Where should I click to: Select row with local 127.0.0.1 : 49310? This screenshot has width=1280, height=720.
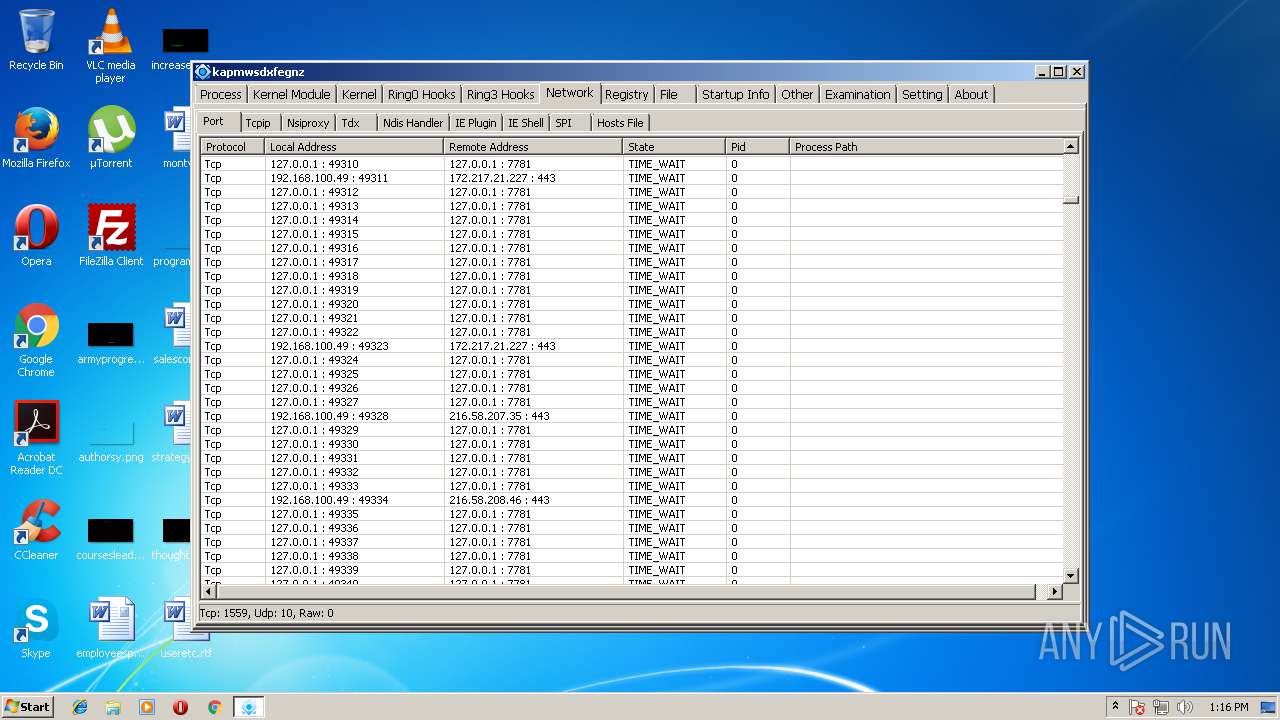click(632, 164)
